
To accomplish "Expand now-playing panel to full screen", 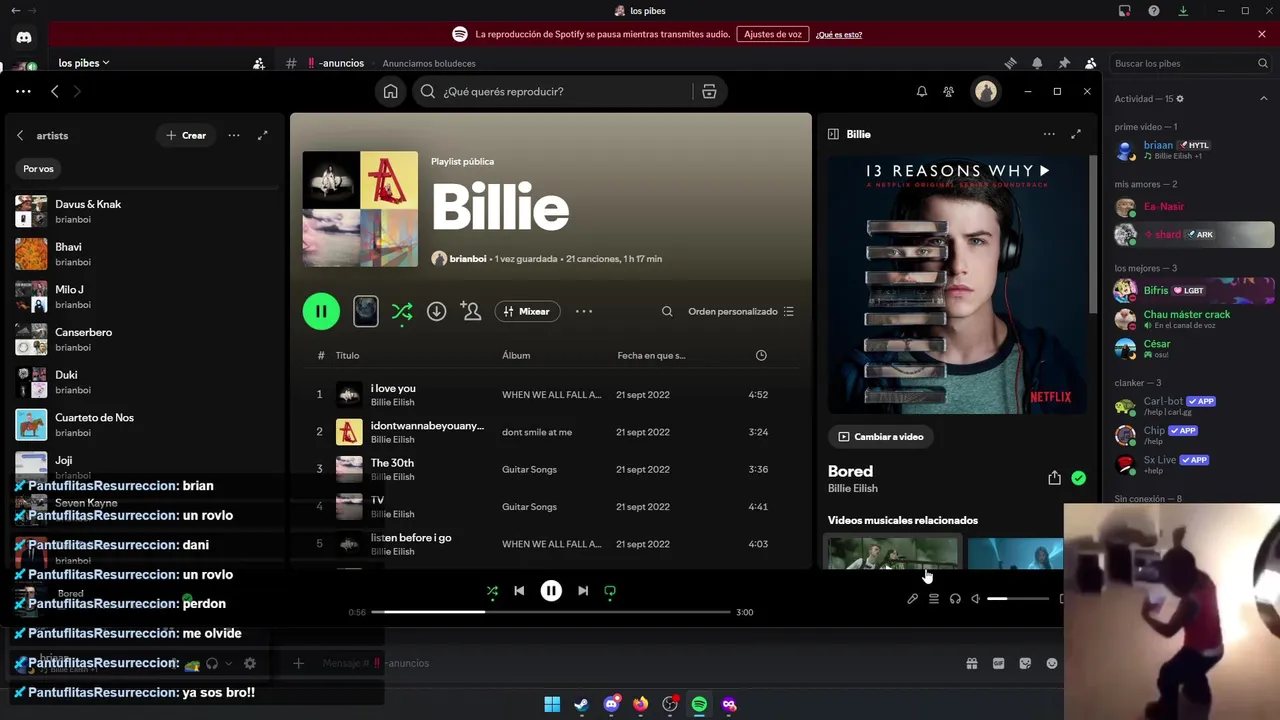I will click(x=1076, y=134).
